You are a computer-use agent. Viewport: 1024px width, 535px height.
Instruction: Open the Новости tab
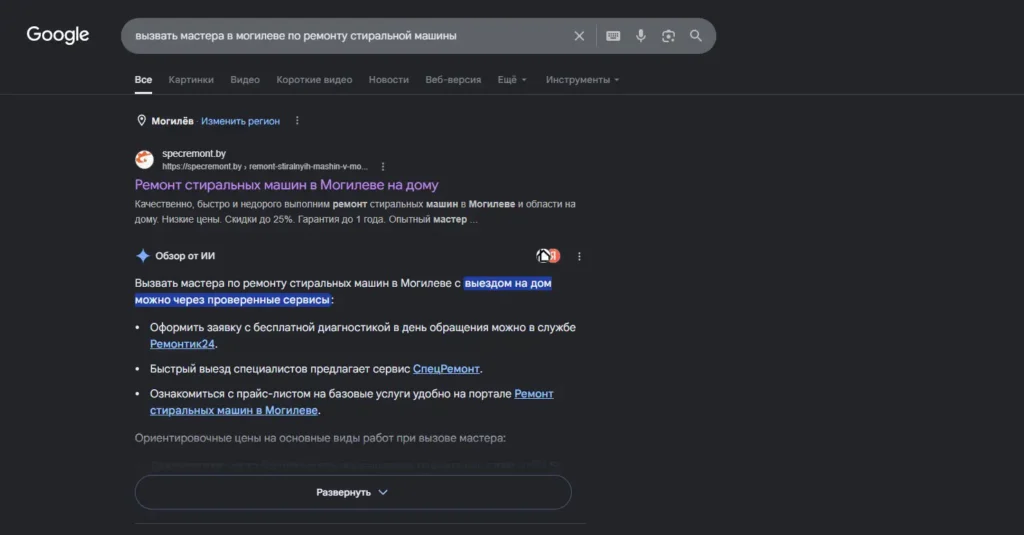point(389,80)
